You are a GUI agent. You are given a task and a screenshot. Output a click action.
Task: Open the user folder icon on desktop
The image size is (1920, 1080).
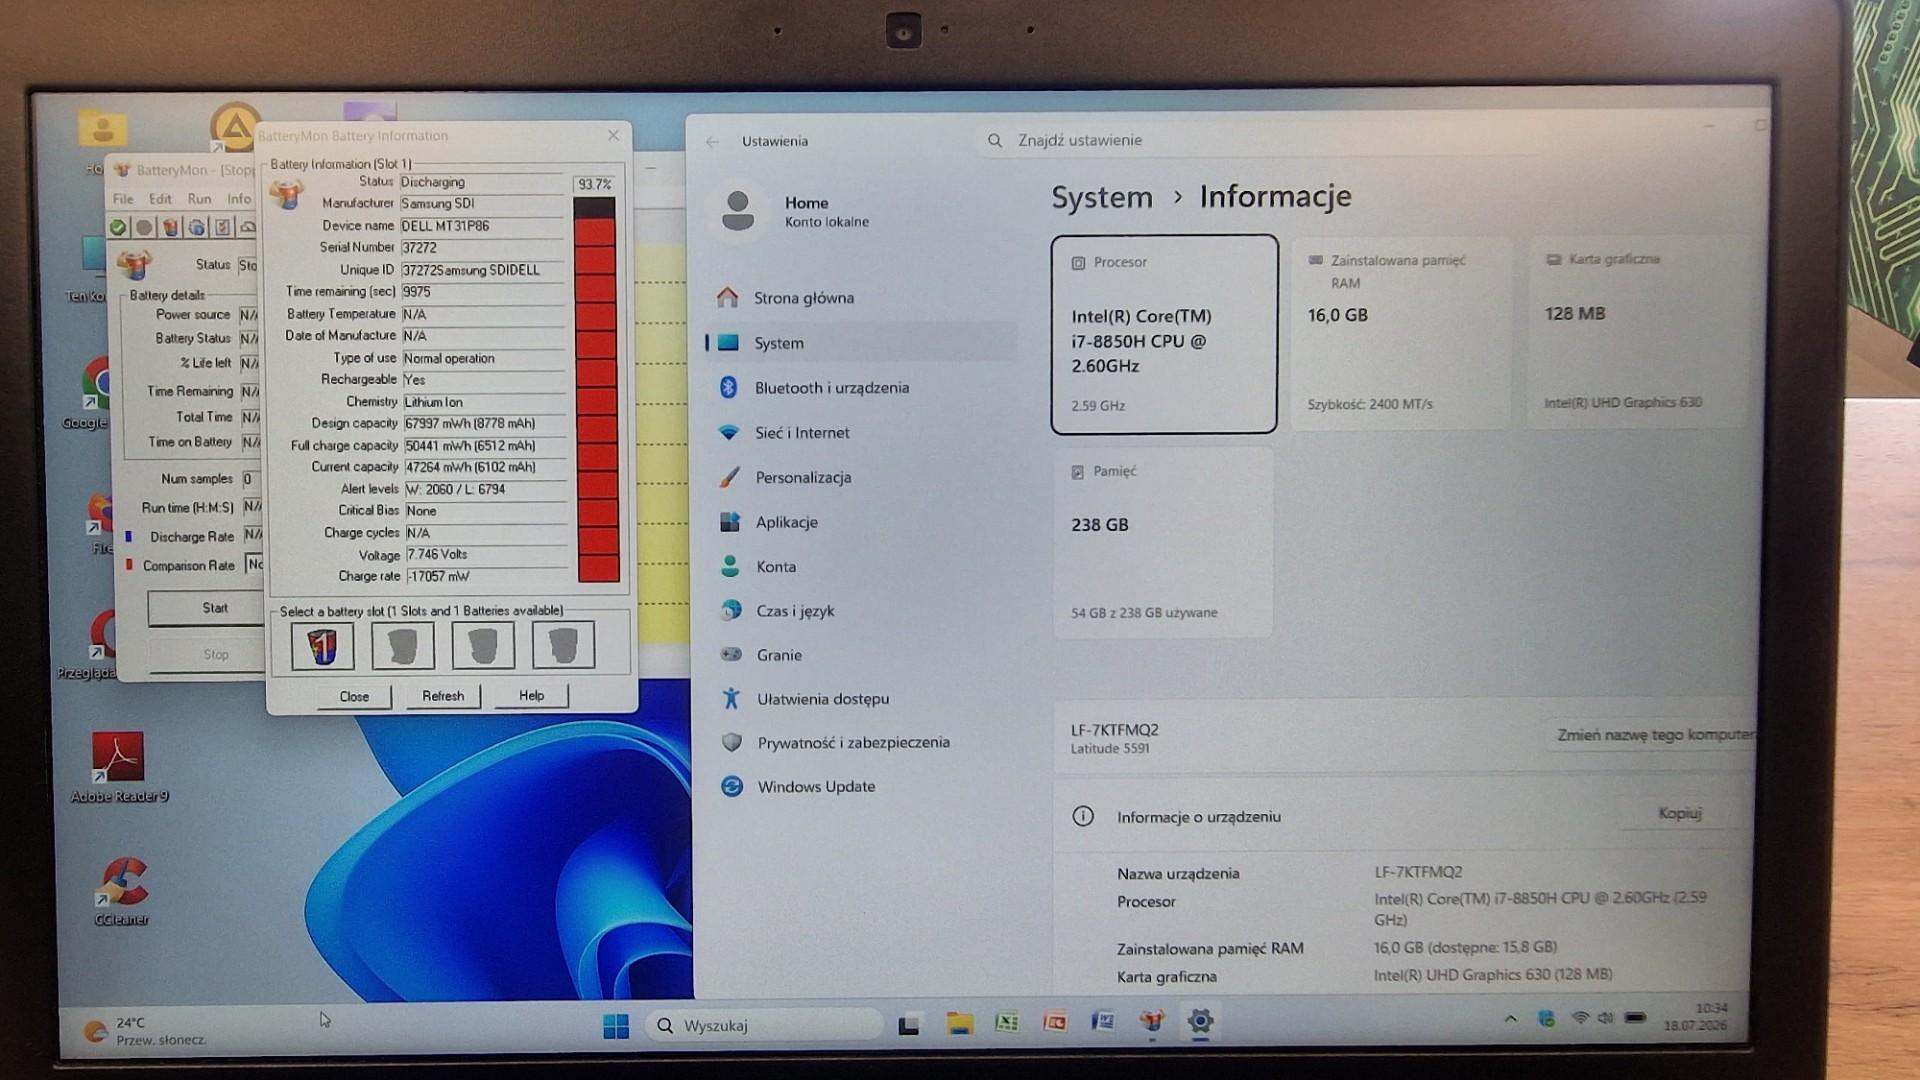tap(102, 130)
